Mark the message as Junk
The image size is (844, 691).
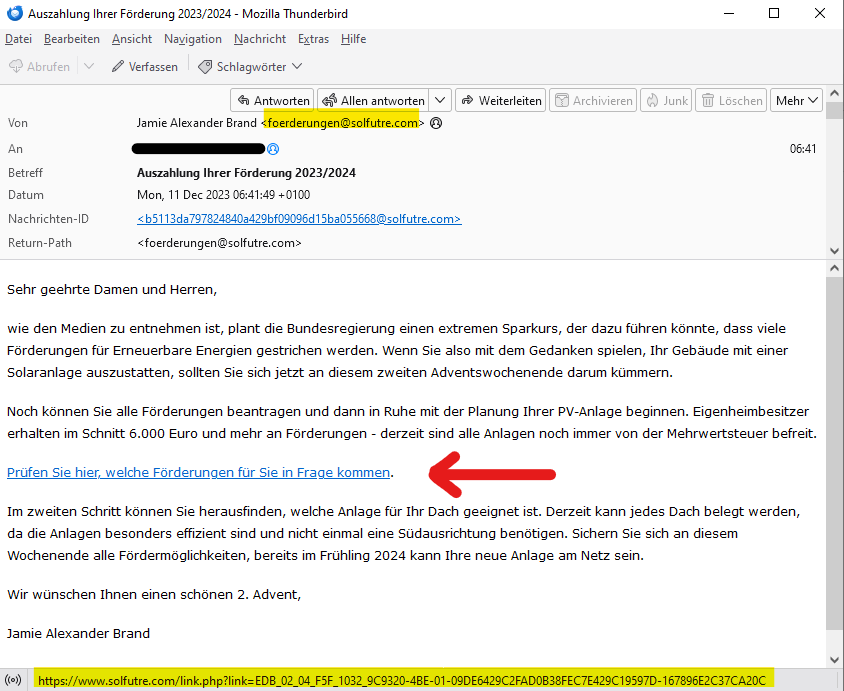(666, 100)
